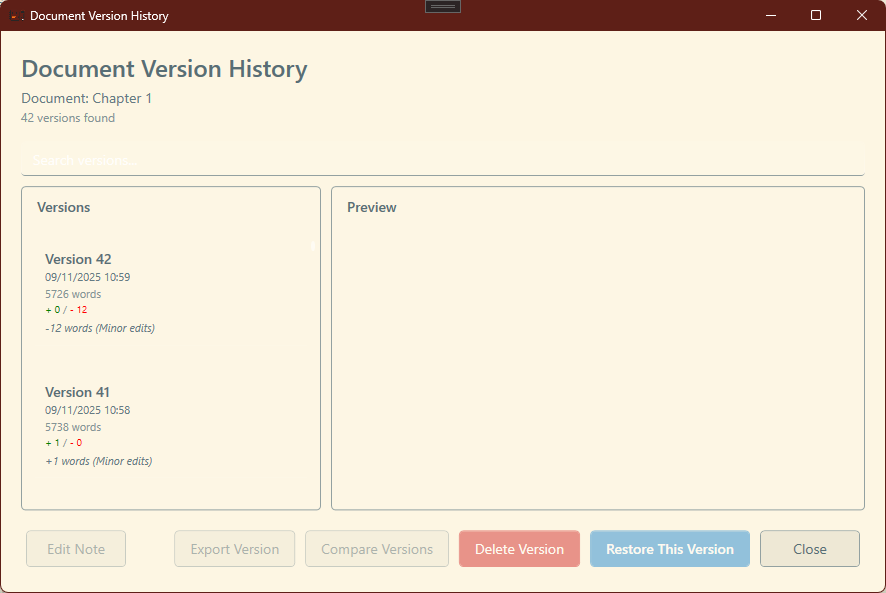Screen dimensions: 886x593
Task: Click the Edit Note button
Action: click(x=75, y=548)
